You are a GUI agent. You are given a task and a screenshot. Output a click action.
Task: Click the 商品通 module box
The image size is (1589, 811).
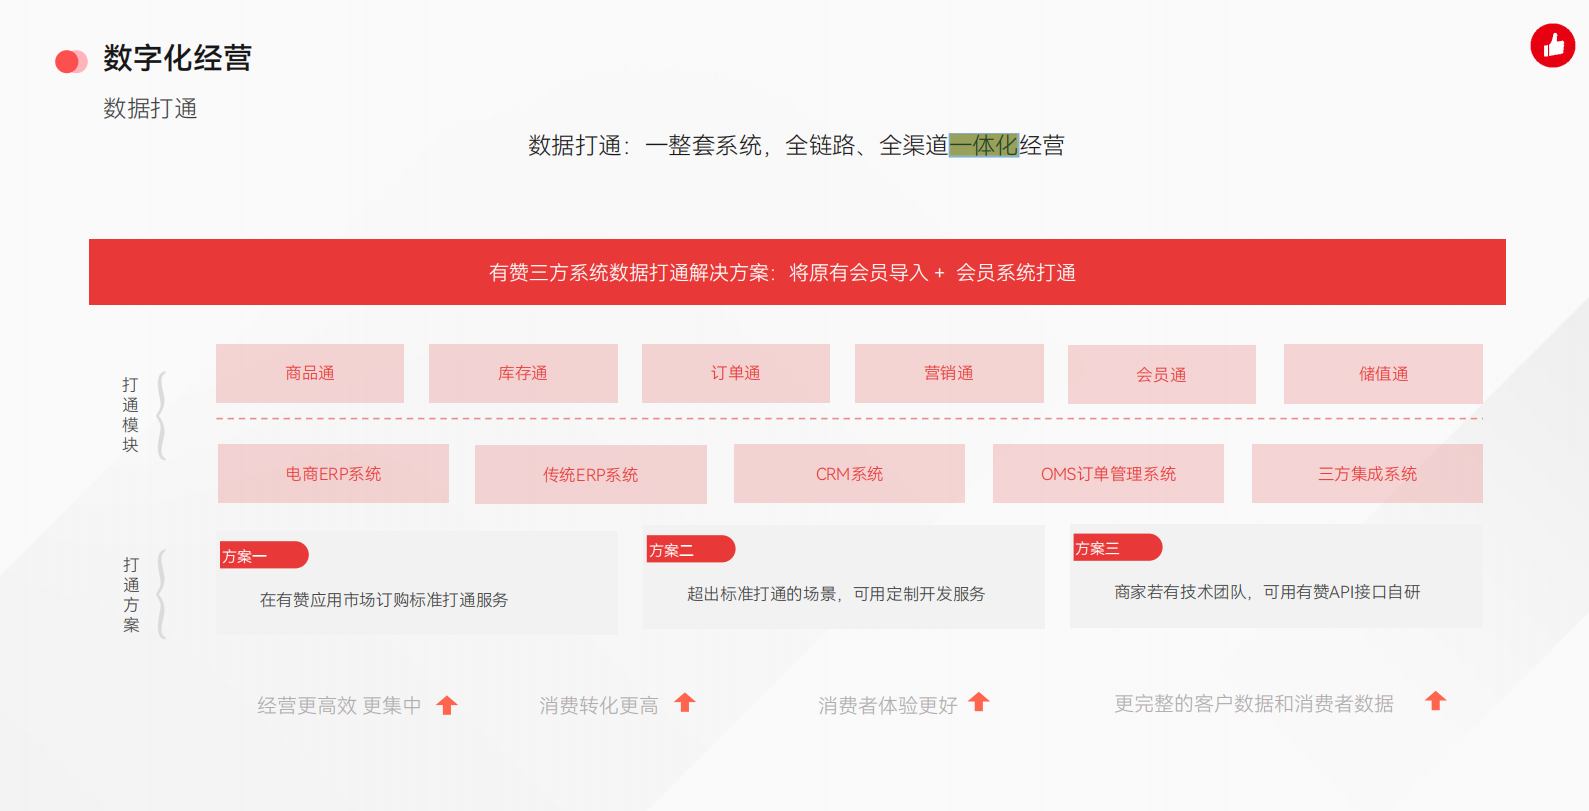[x=310, y=373]
